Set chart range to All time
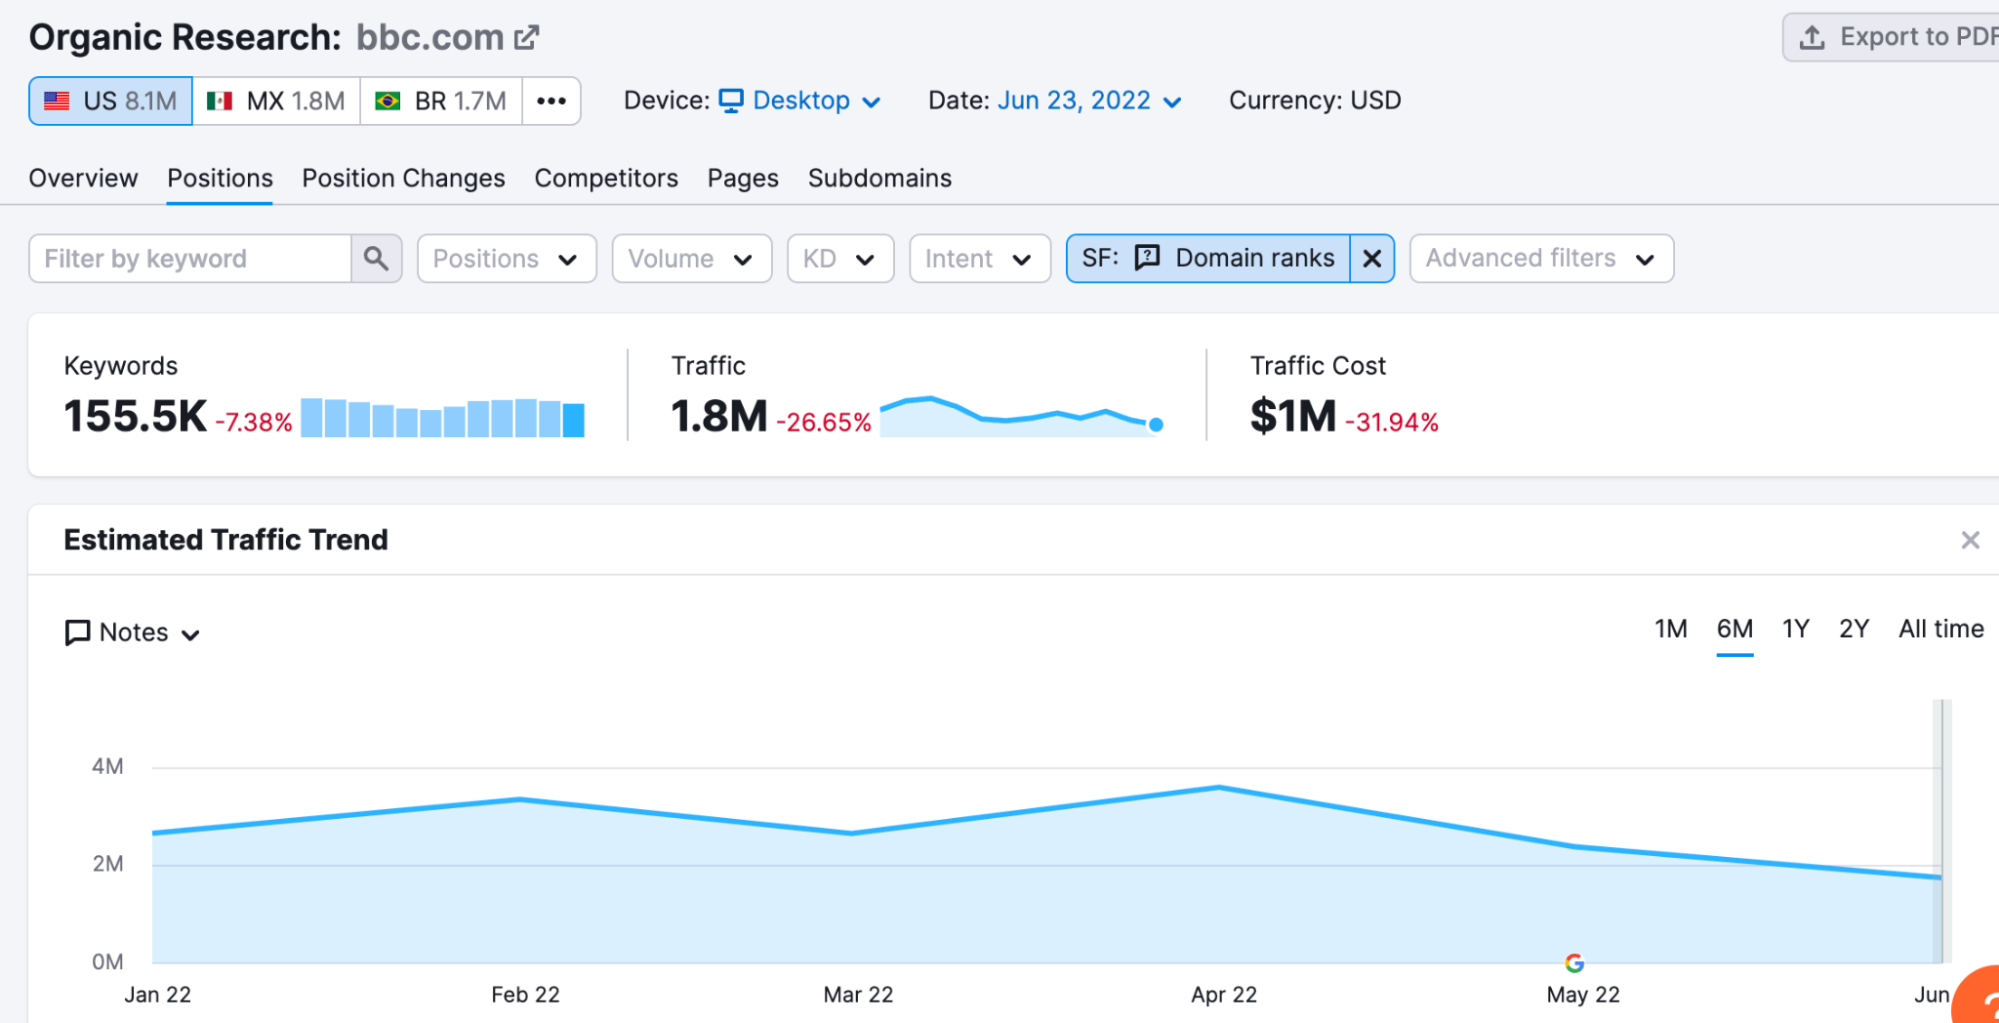 pos(1941,629)
